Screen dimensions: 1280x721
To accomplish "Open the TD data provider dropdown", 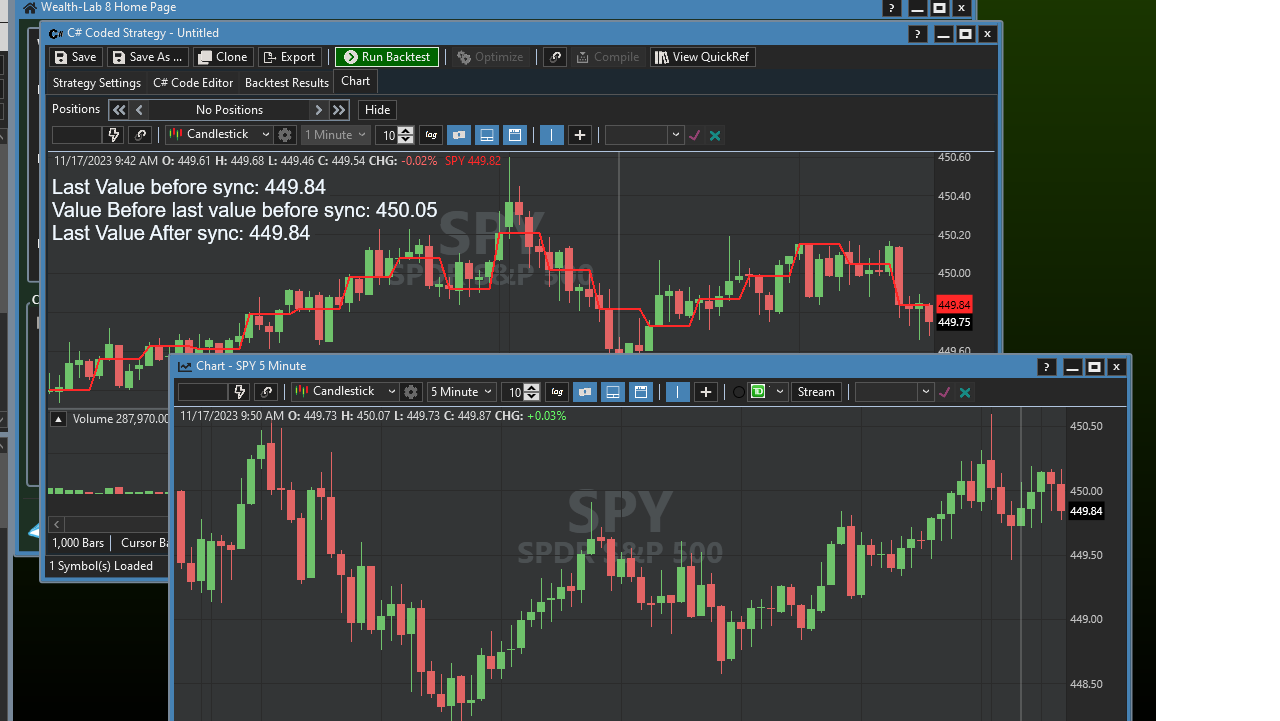I will [768, 392].
